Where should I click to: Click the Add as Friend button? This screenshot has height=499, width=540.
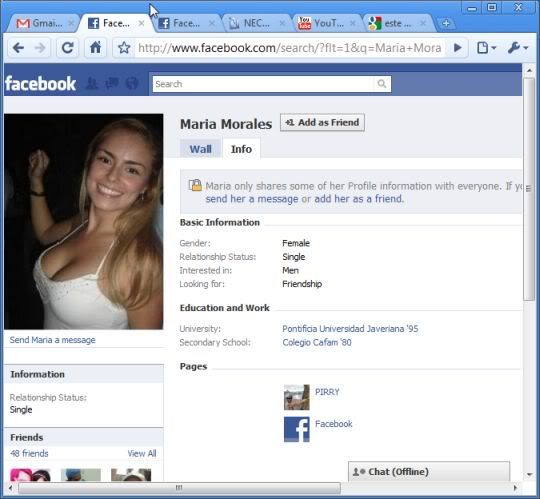[322, 123]
